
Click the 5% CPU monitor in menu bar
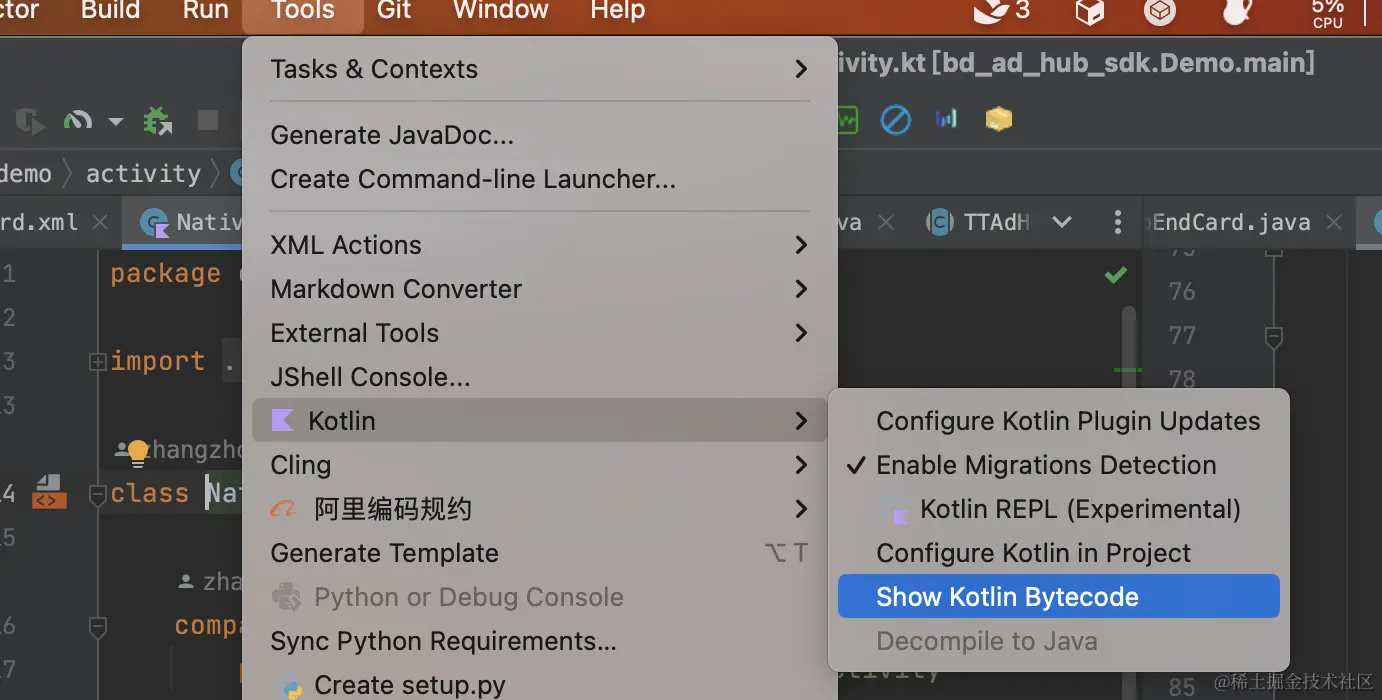tap(1328, 13)
